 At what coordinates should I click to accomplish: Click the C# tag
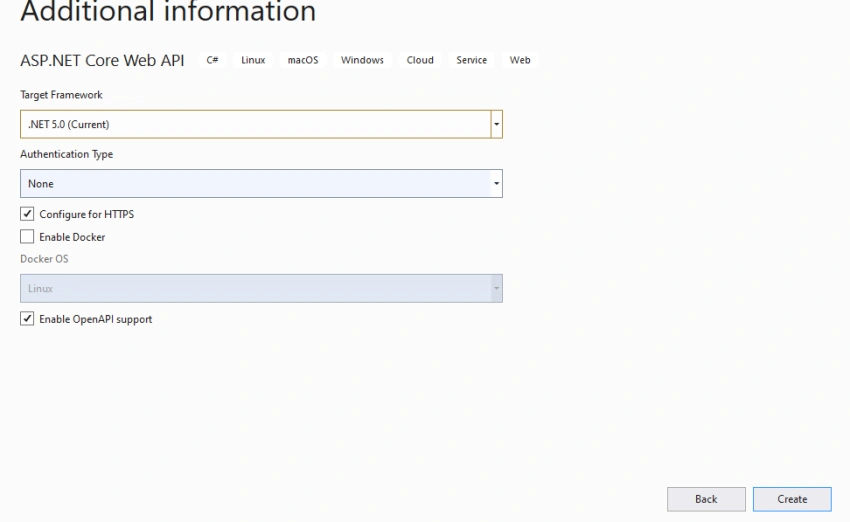tap(212, 60)
